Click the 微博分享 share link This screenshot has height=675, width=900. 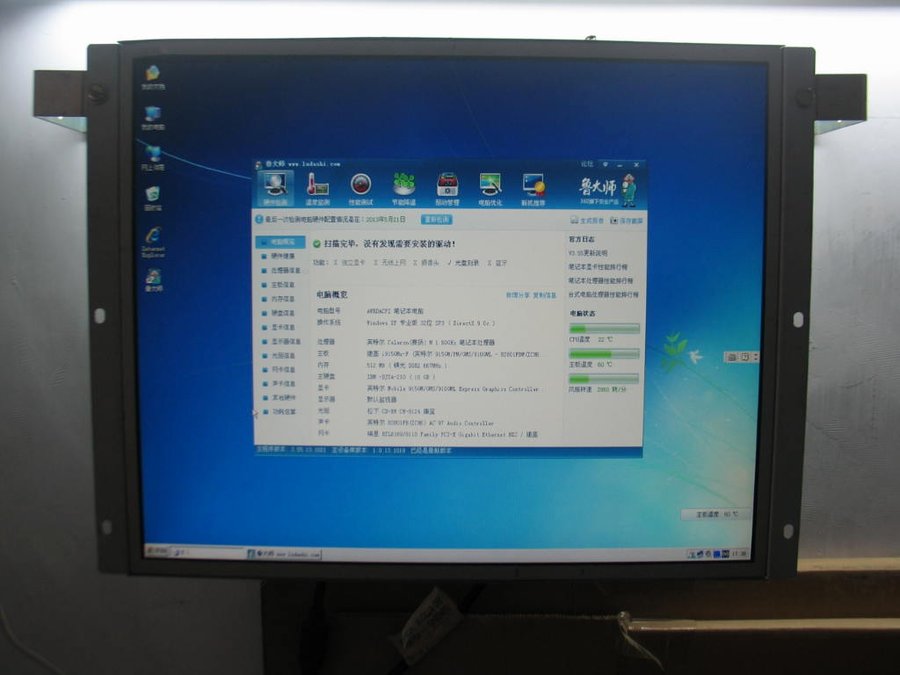tap(518, 295)
